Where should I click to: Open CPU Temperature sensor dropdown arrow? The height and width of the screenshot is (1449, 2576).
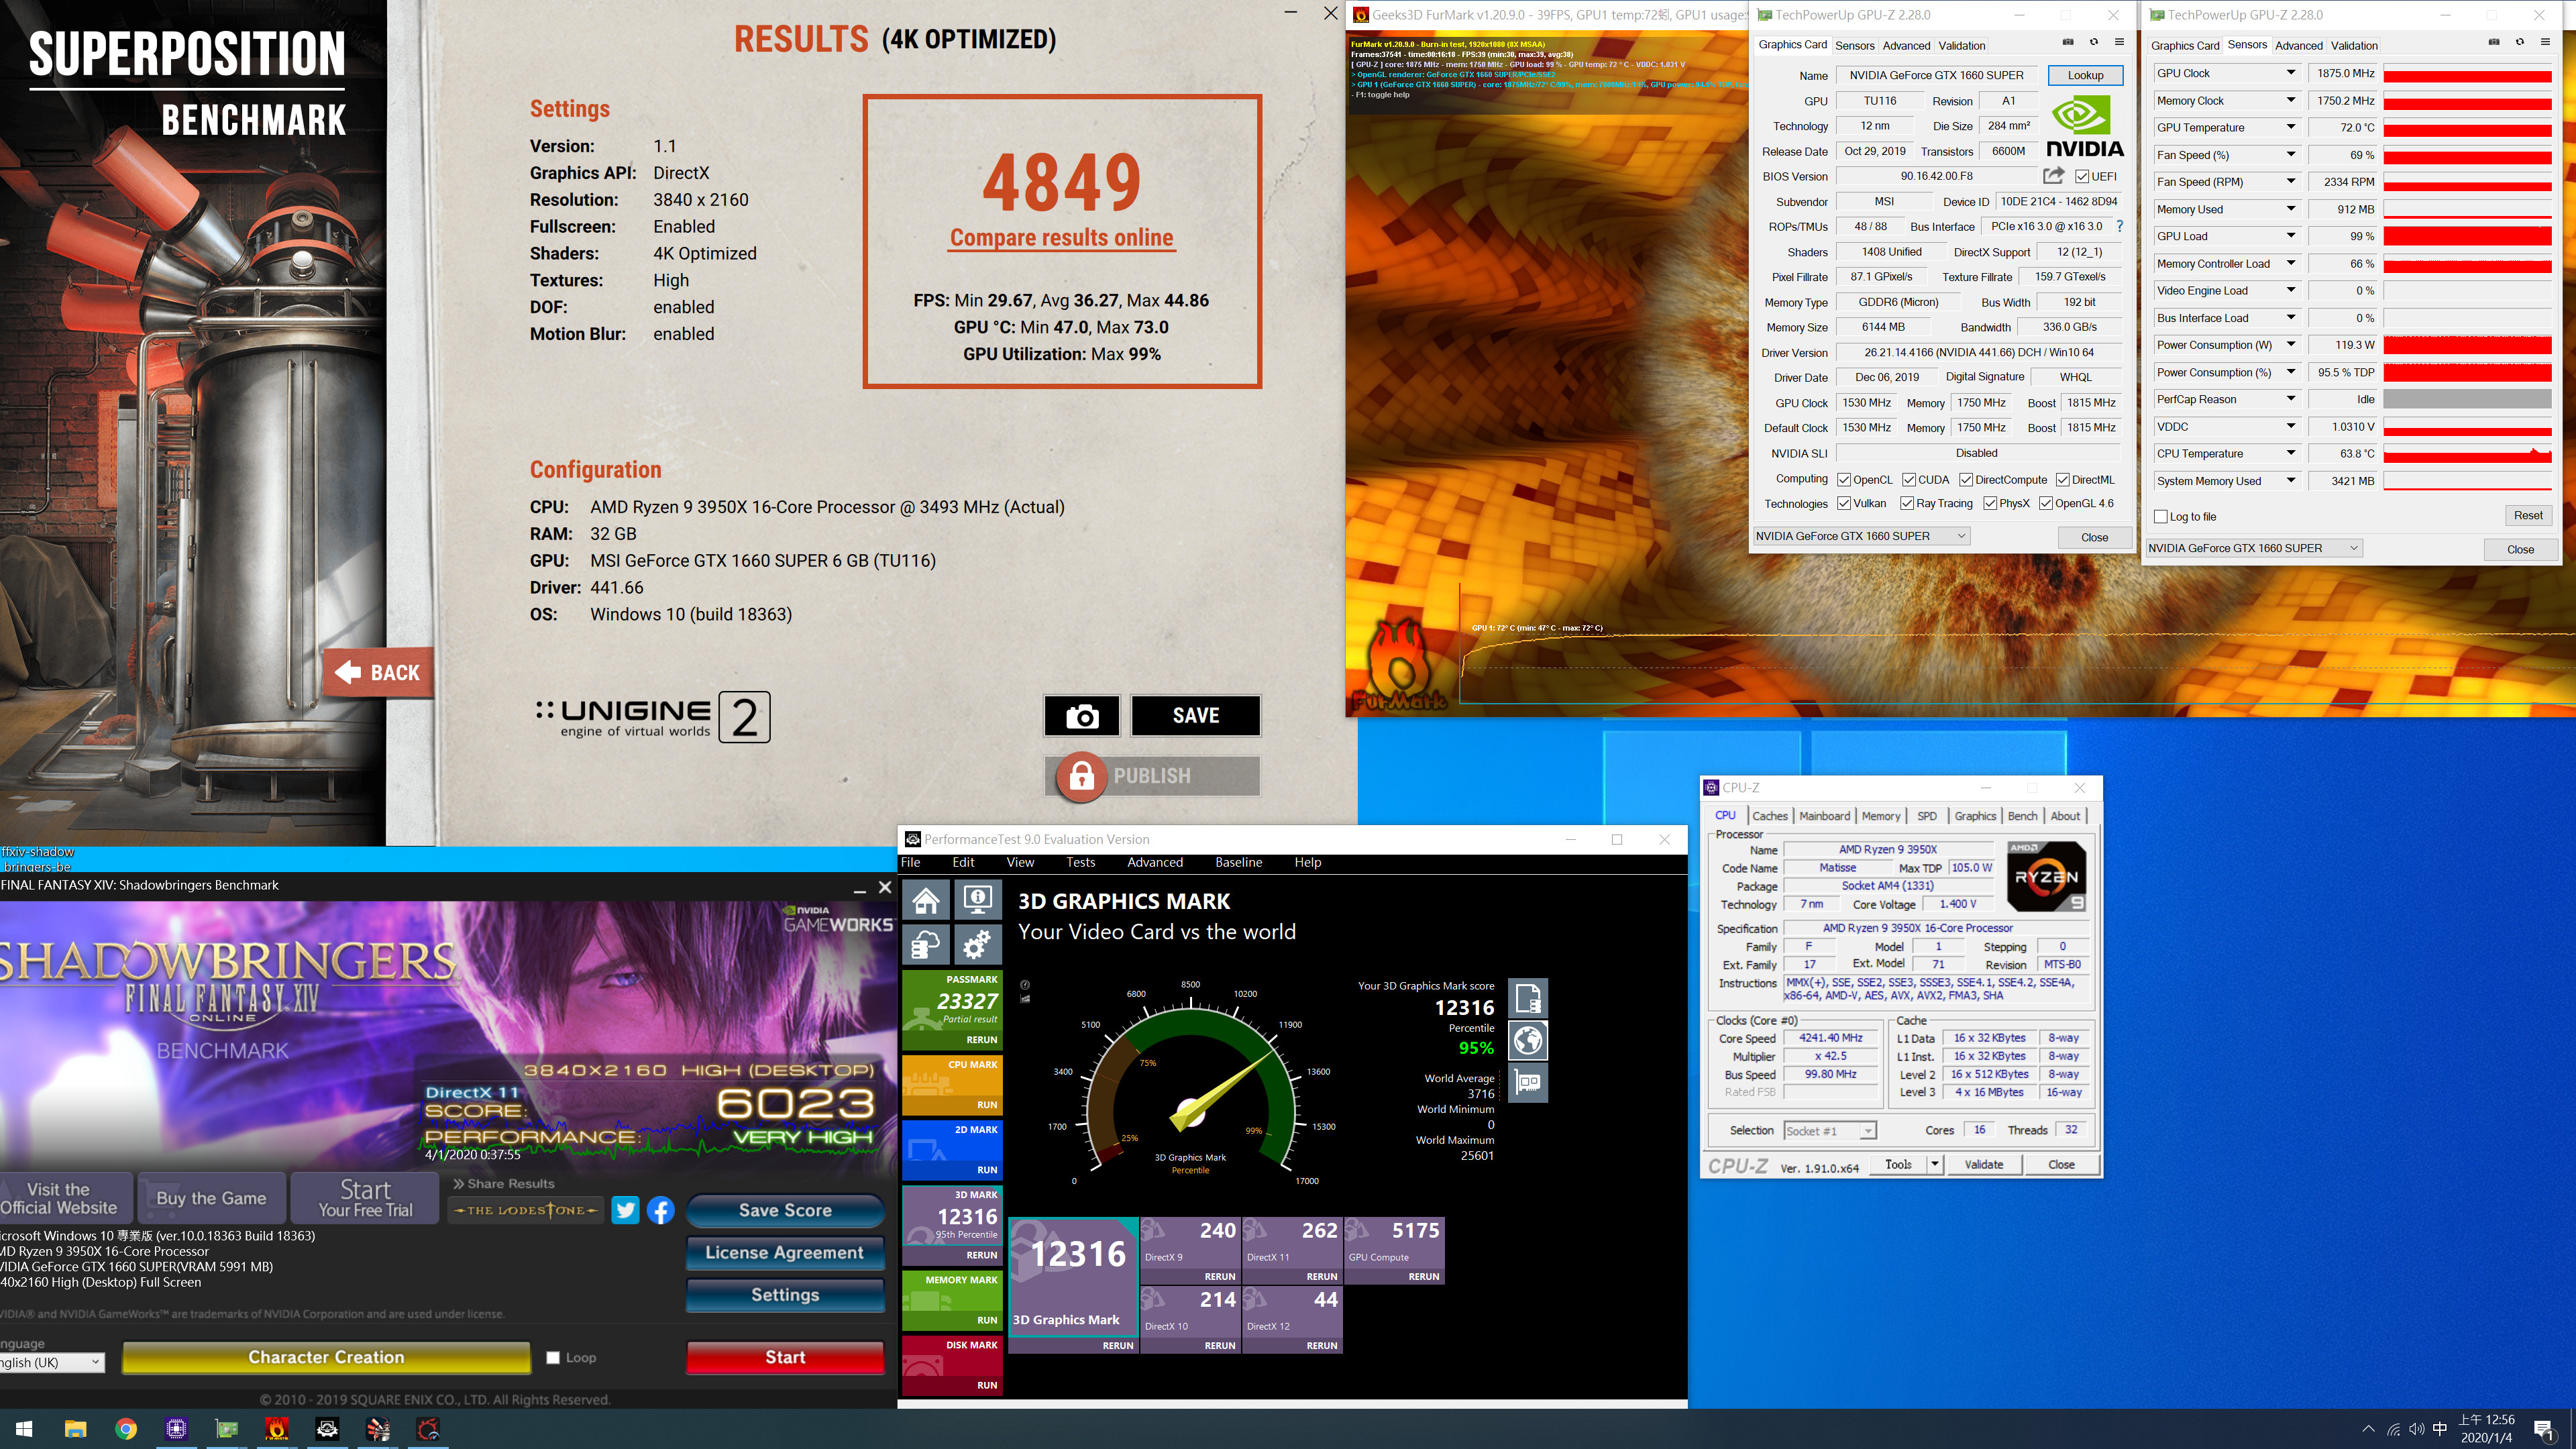(x=2290, y=454)
